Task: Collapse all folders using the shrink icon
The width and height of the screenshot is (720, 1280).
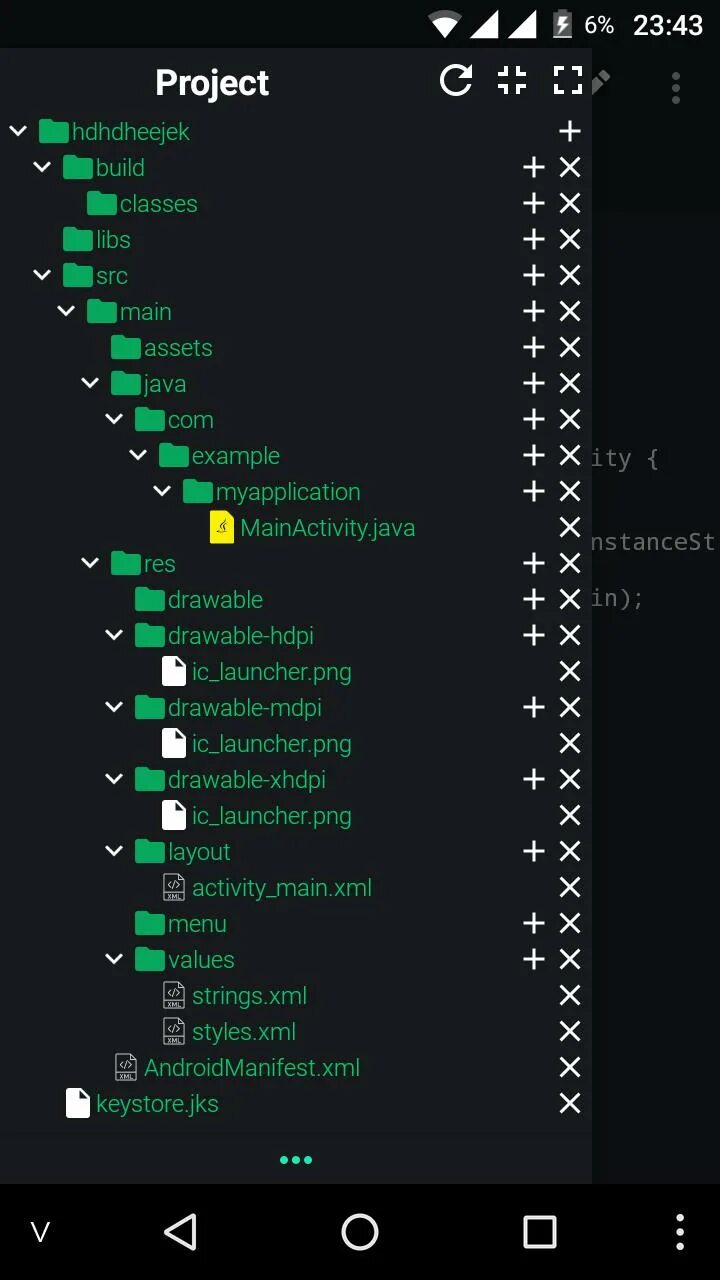Action: (512, 81)
